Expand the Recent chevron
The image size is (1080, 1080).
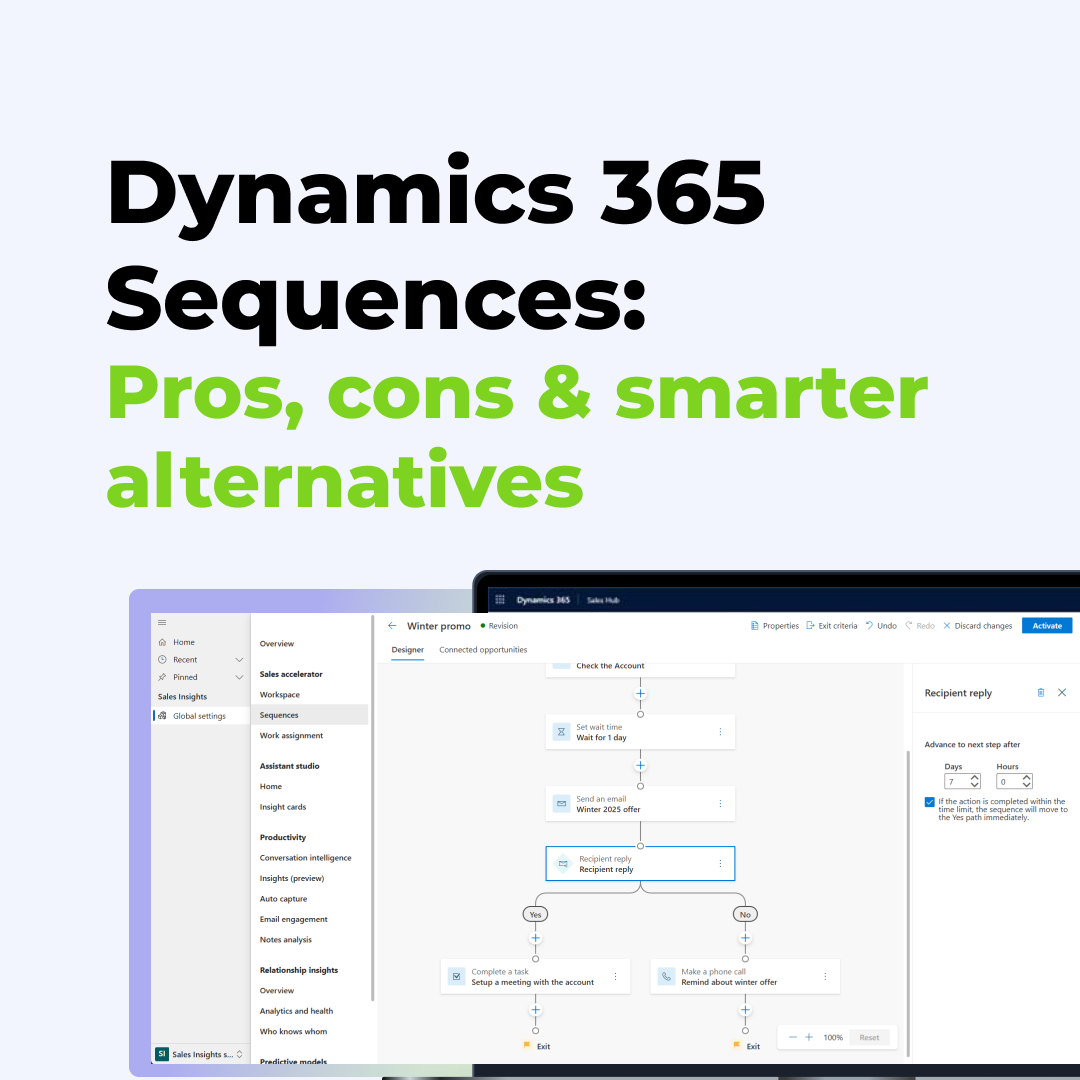[239, 660]
